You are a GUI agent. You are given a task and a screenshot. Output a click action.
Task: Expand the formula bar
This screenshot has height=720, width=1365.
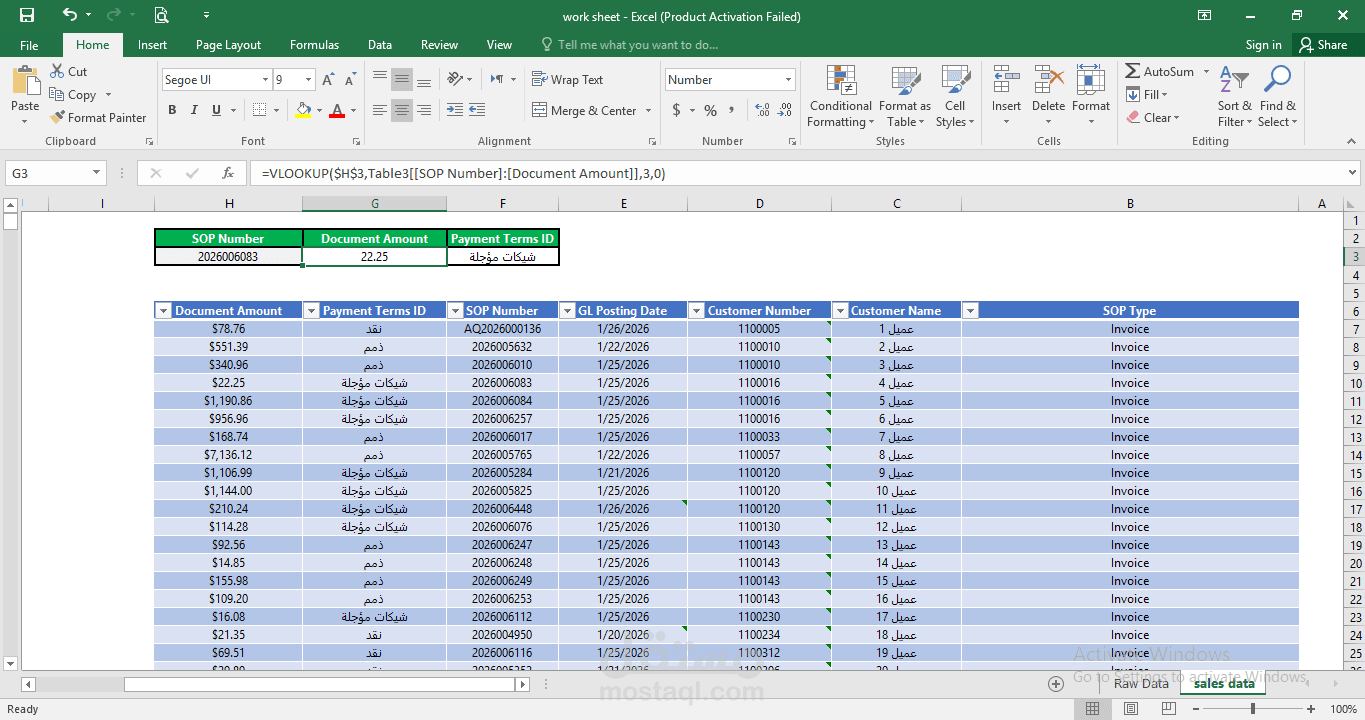click(x=1352, y=173)
